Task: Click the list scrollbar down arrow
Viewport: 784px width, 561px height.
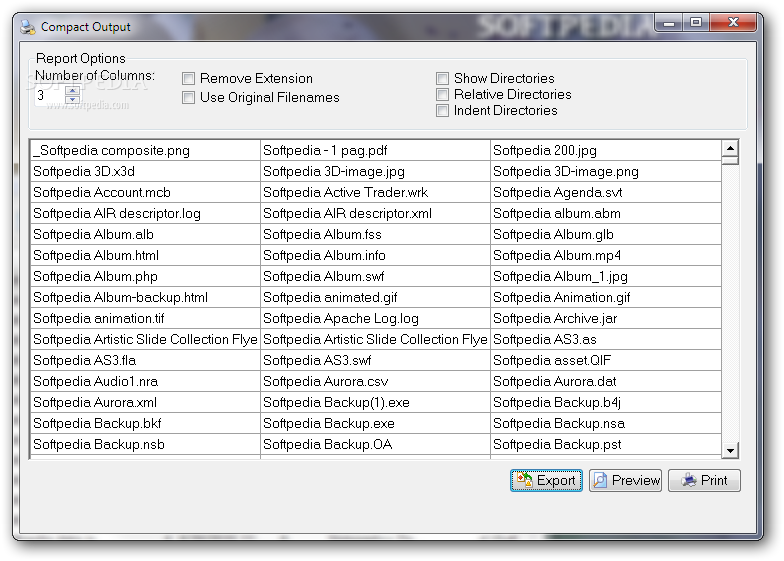Action: coord(730,450)
